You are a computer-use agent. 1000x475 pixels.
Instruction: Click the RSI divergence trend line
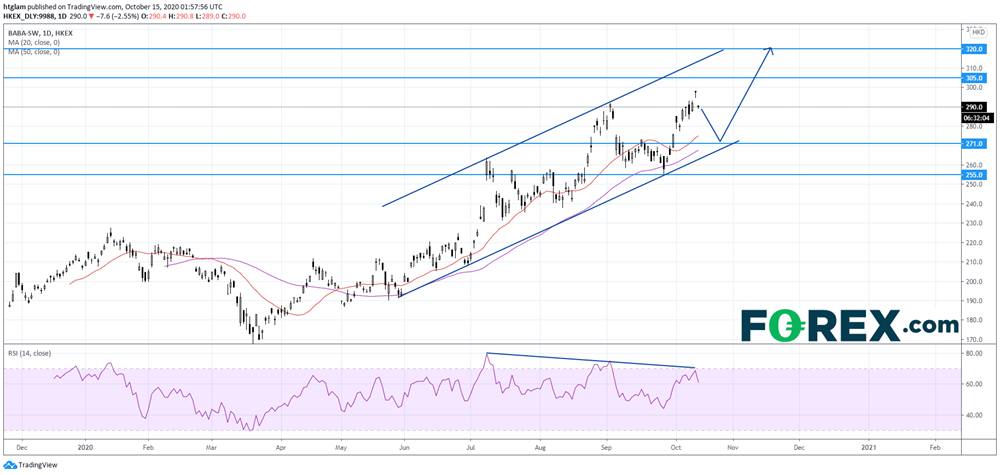(590, 361)
